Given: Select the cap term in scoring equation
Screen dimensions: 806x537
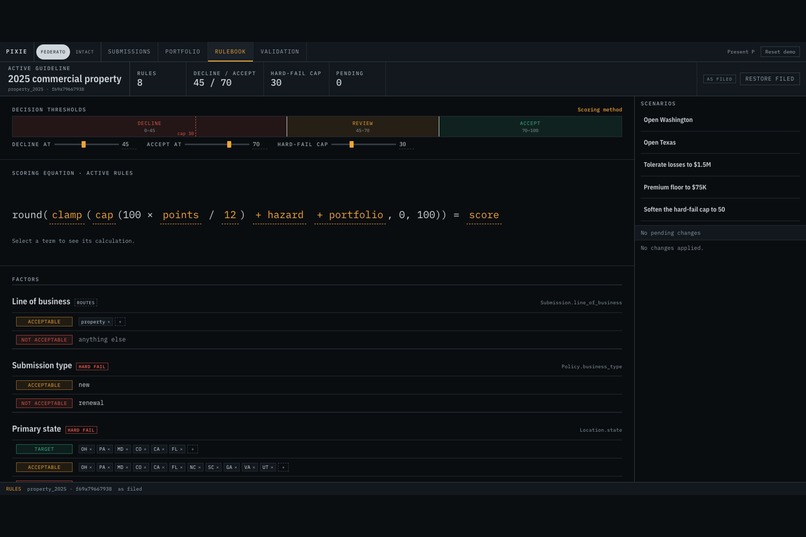Looking at the screenshot, I should (104, 215).
